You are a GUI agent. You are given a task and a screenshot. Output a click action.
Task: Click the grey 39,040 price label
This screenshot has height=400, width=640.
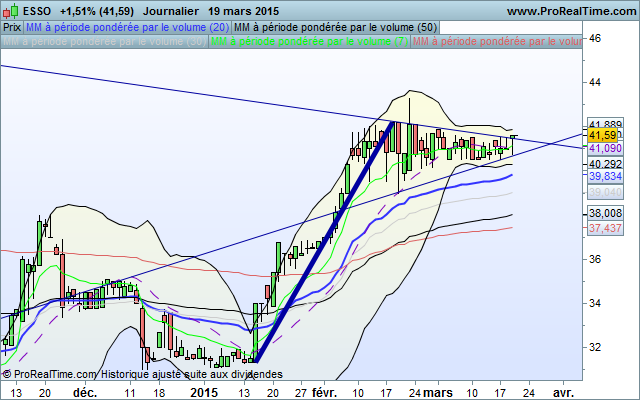[605, 192]
